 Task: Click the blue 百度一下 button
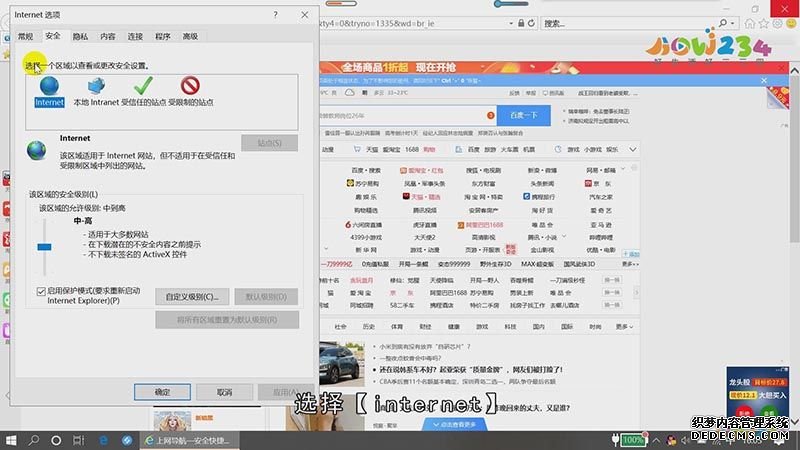(x=523, y=115)
